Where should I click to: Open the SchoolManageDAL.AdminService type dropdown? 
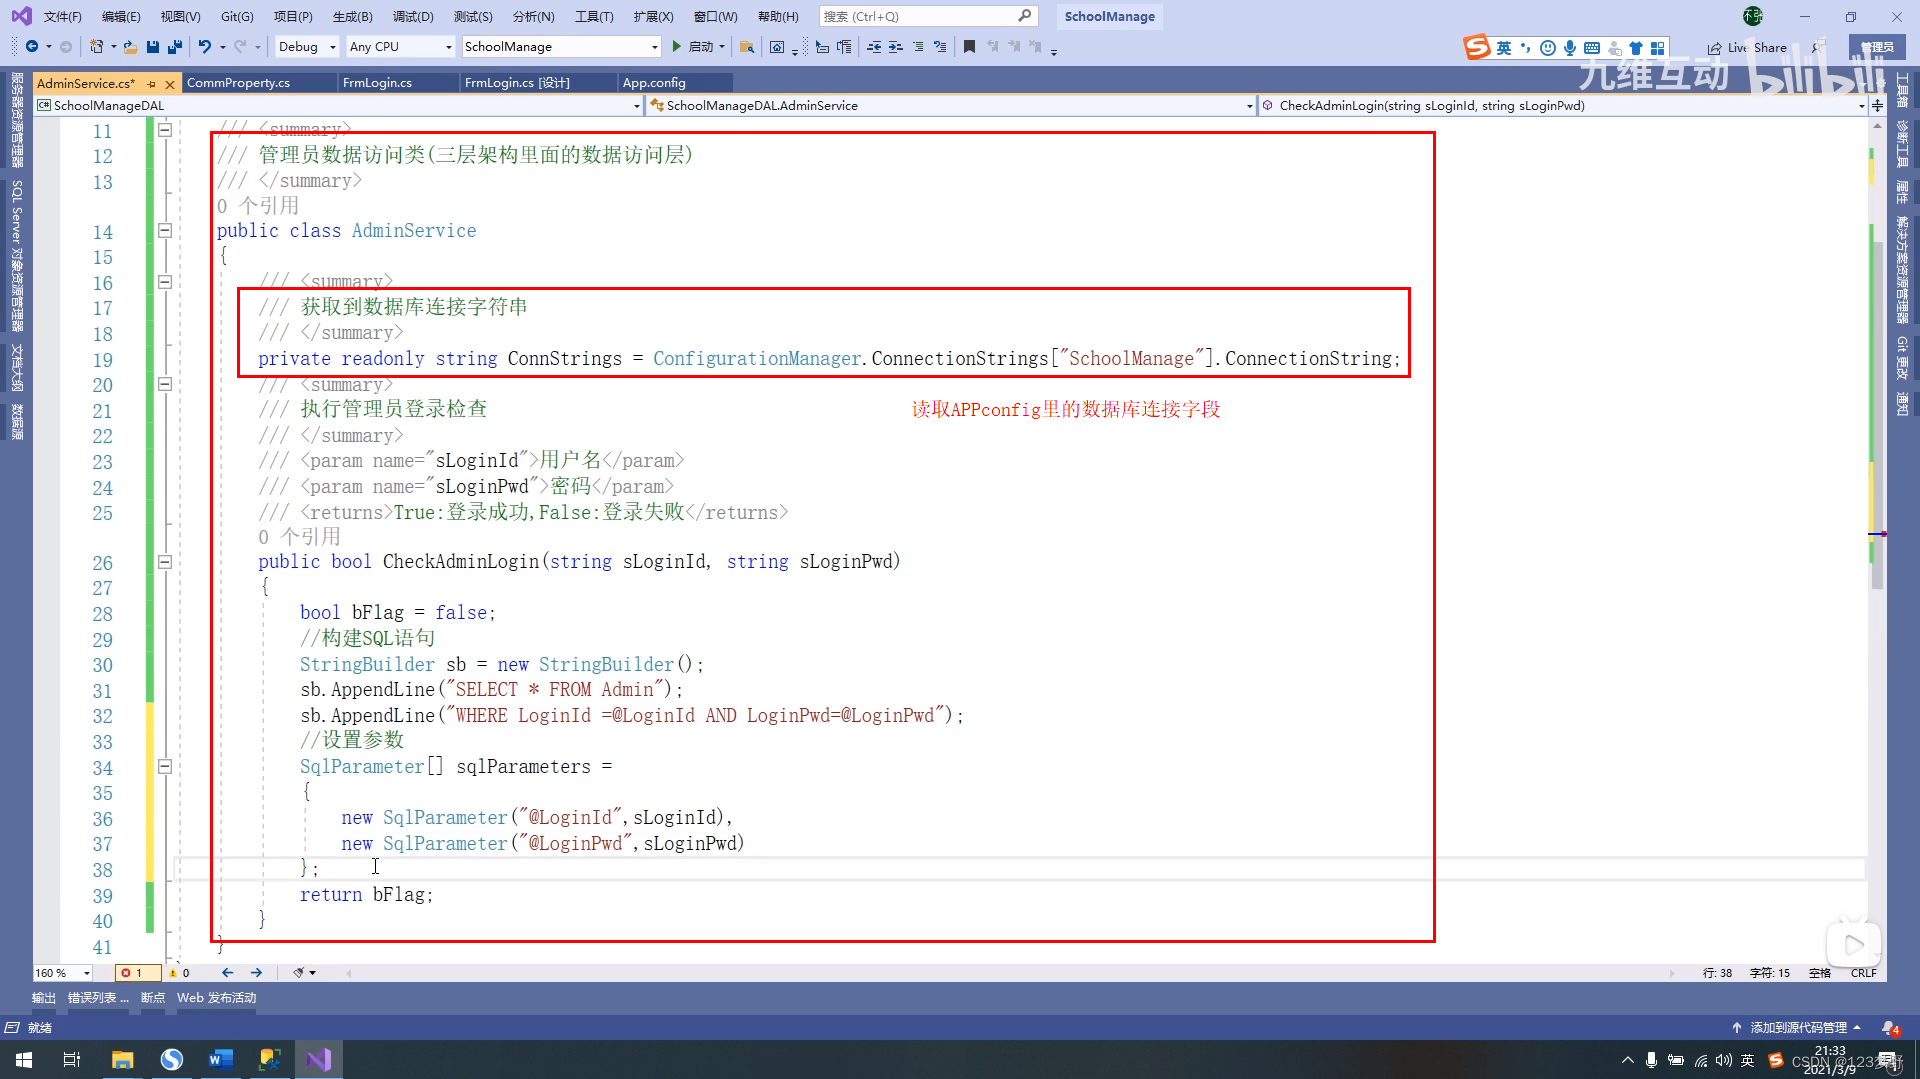click(x=951, y=105)
